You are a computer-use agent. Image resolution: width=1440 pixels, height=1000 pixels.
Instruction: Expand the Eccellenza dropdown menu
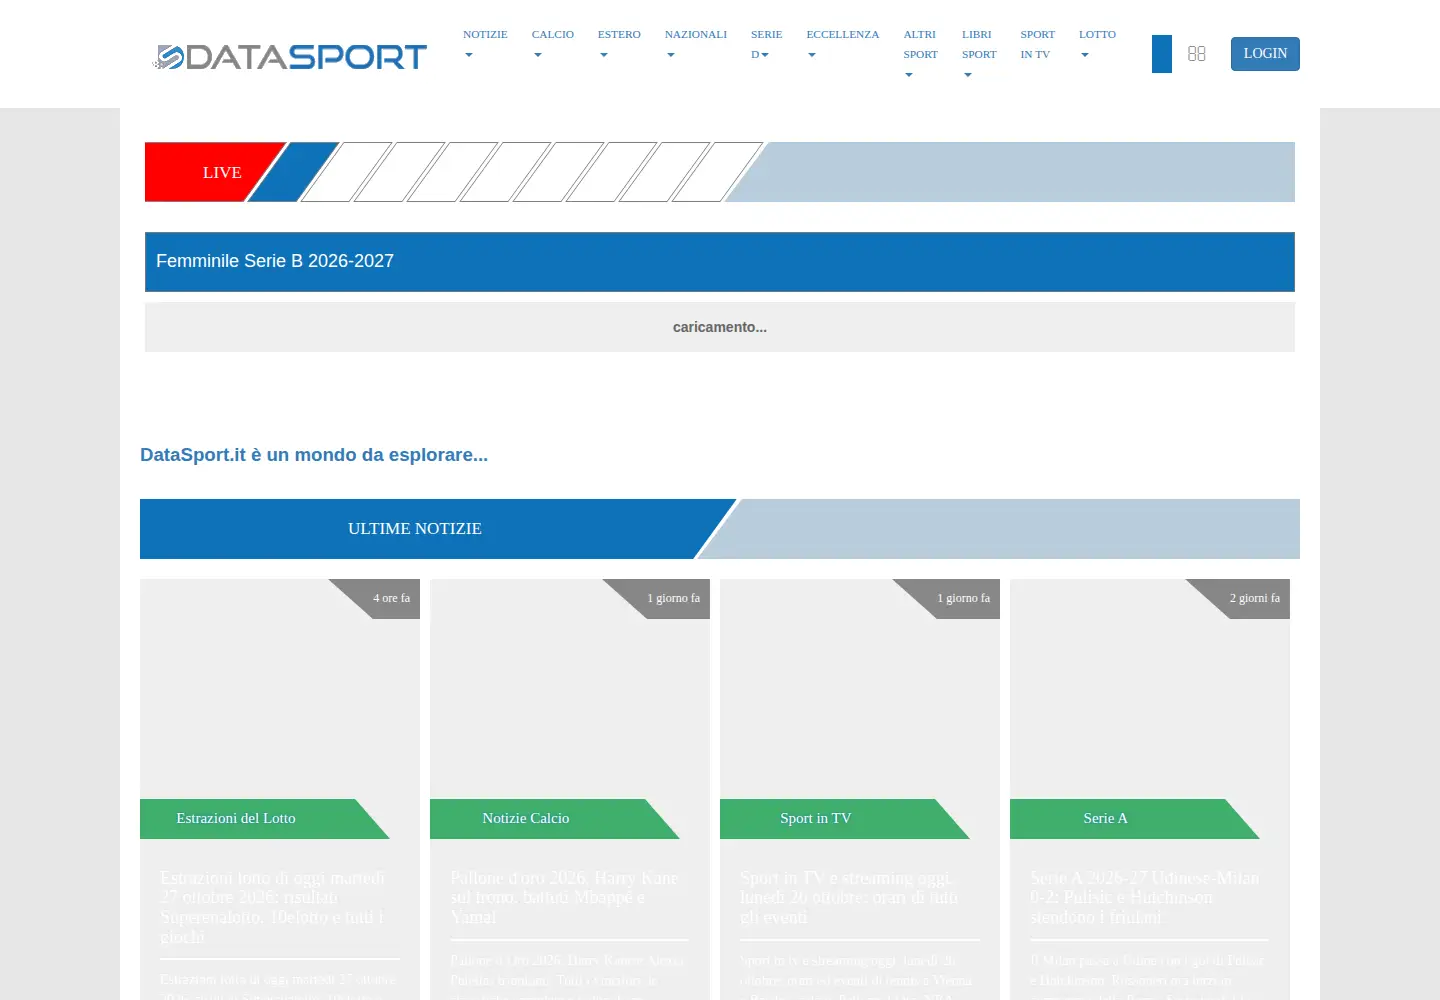843,44
